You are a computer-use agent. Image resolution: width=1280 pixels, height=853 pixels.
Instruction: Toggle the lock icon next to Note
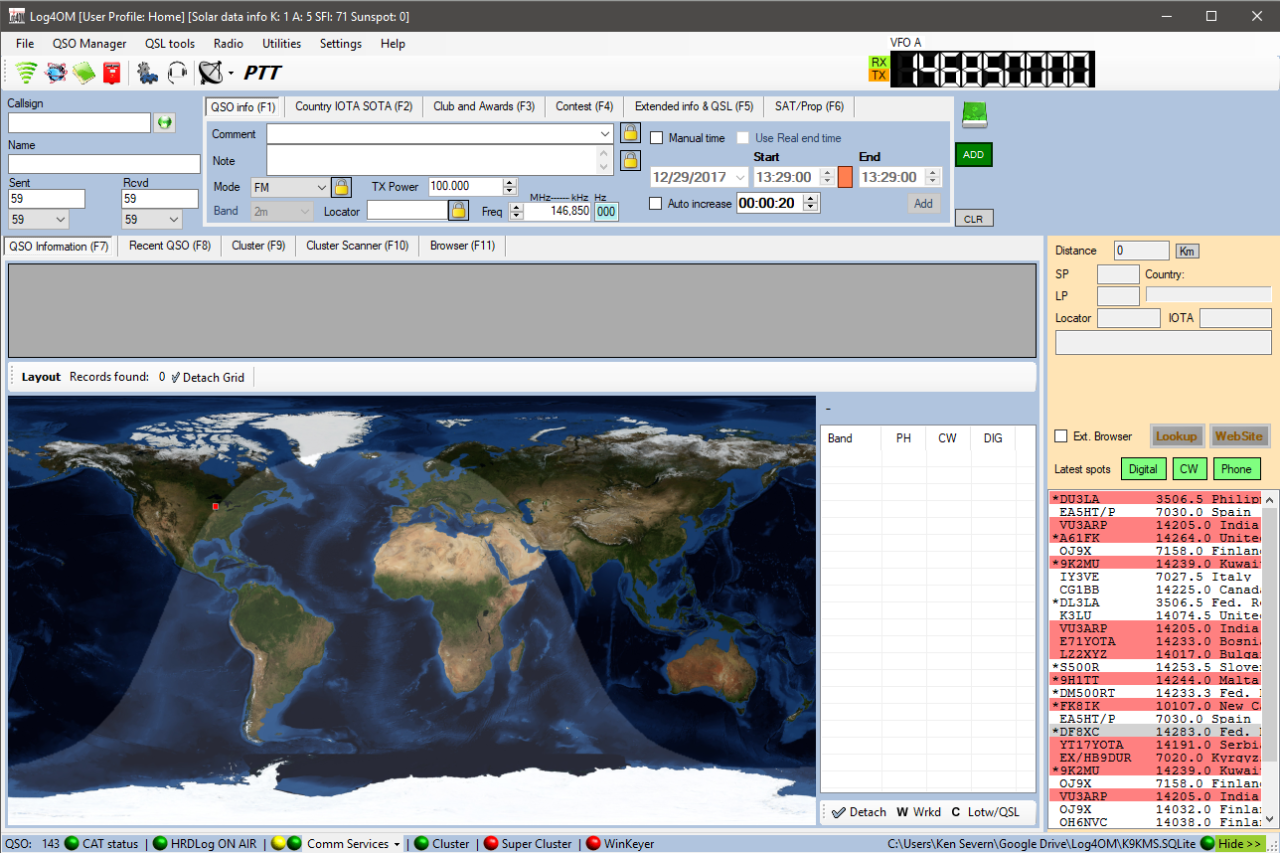click(630, 160)
